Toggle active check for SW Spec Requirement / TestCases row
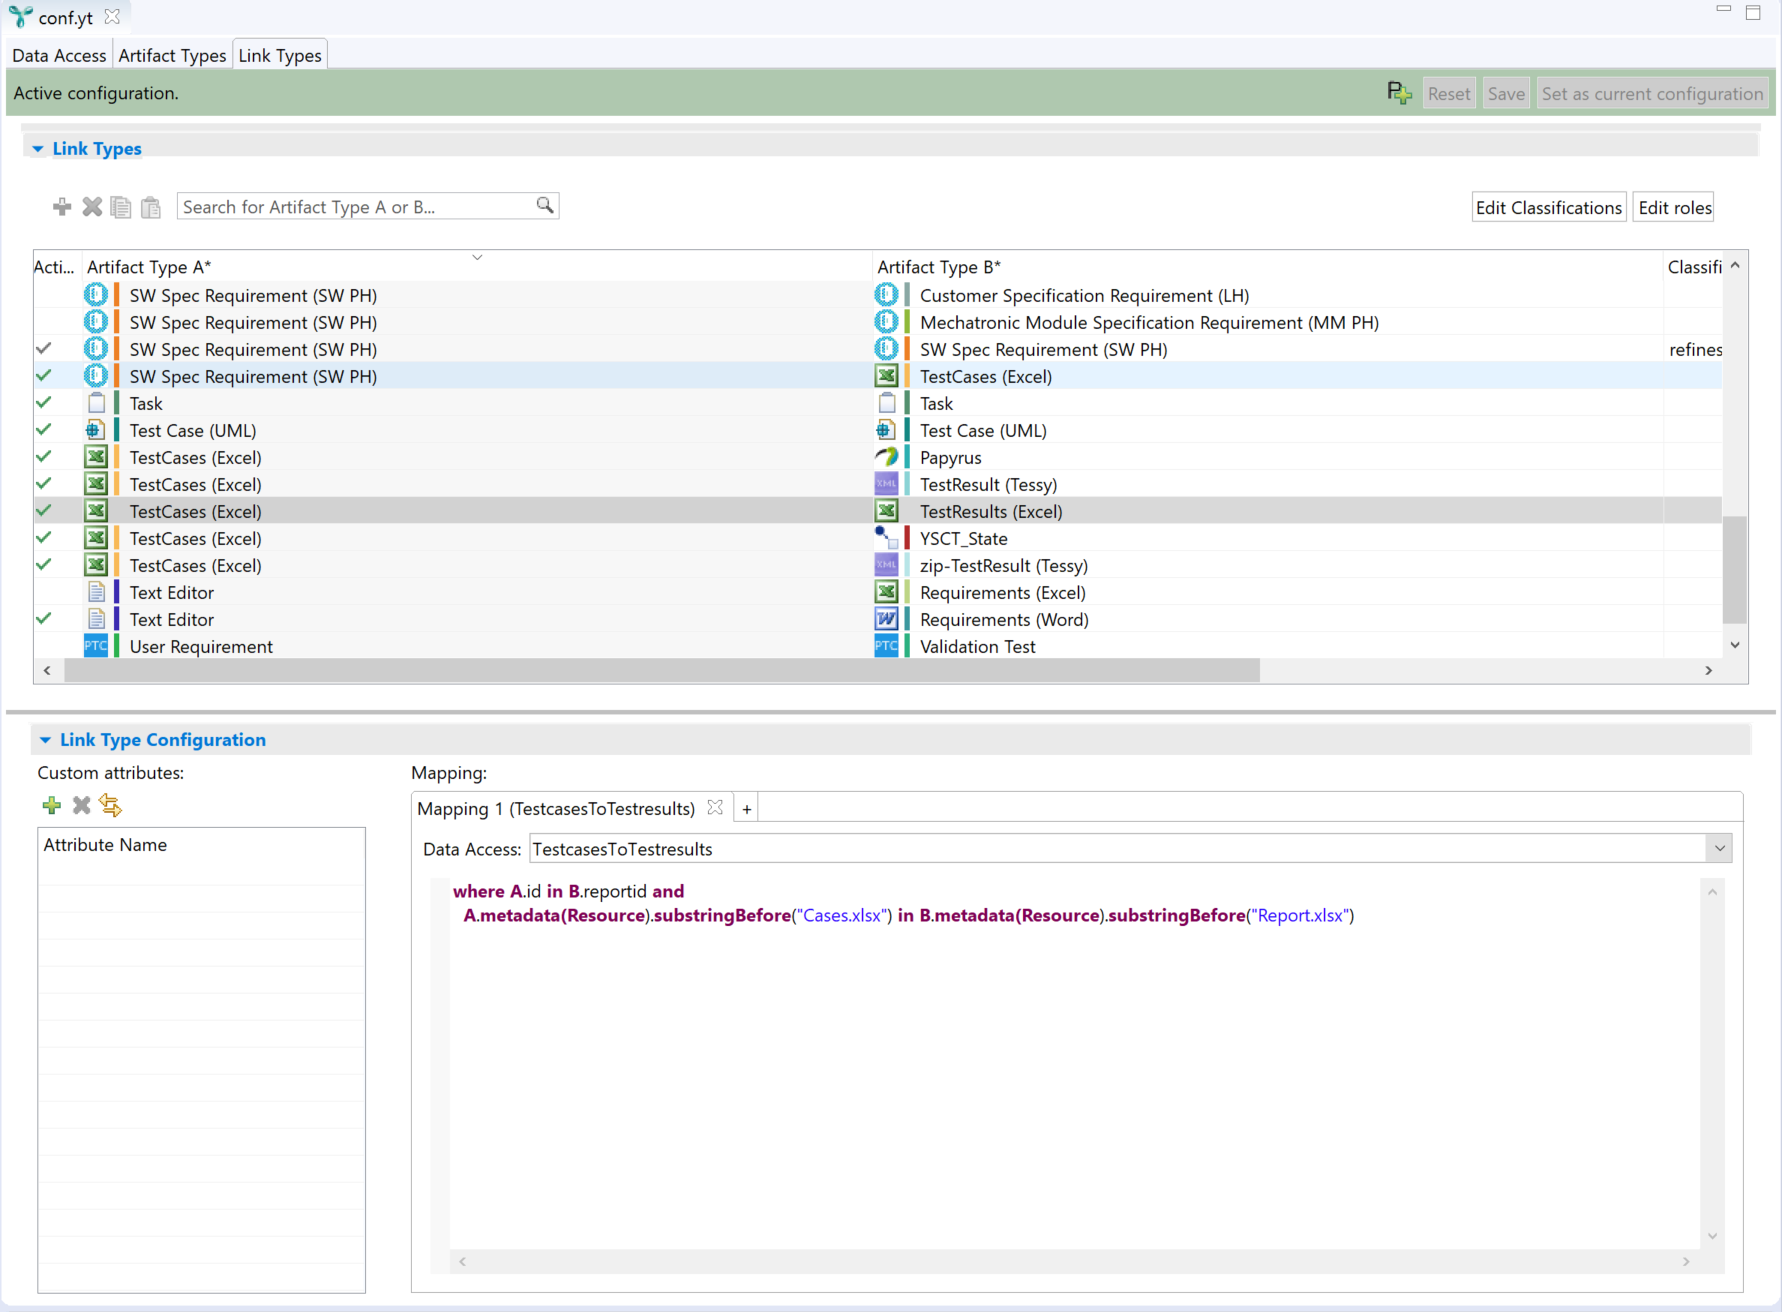This screenshot has width=1782, height=1312. point(44,376)
